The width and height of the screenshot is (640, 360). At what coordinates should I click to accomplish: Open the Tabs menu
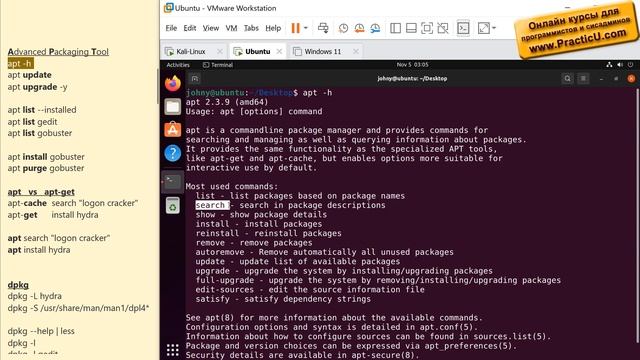point(251,28)
